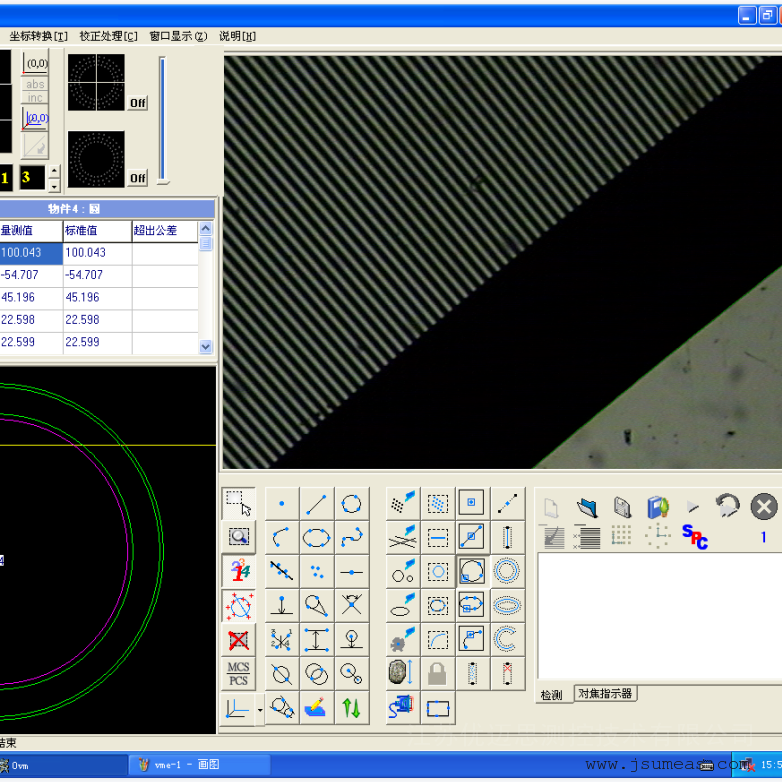Click the red X delete element icon
Image resolution: width=782 pixels, height=782 pixels.
[238, 640]
